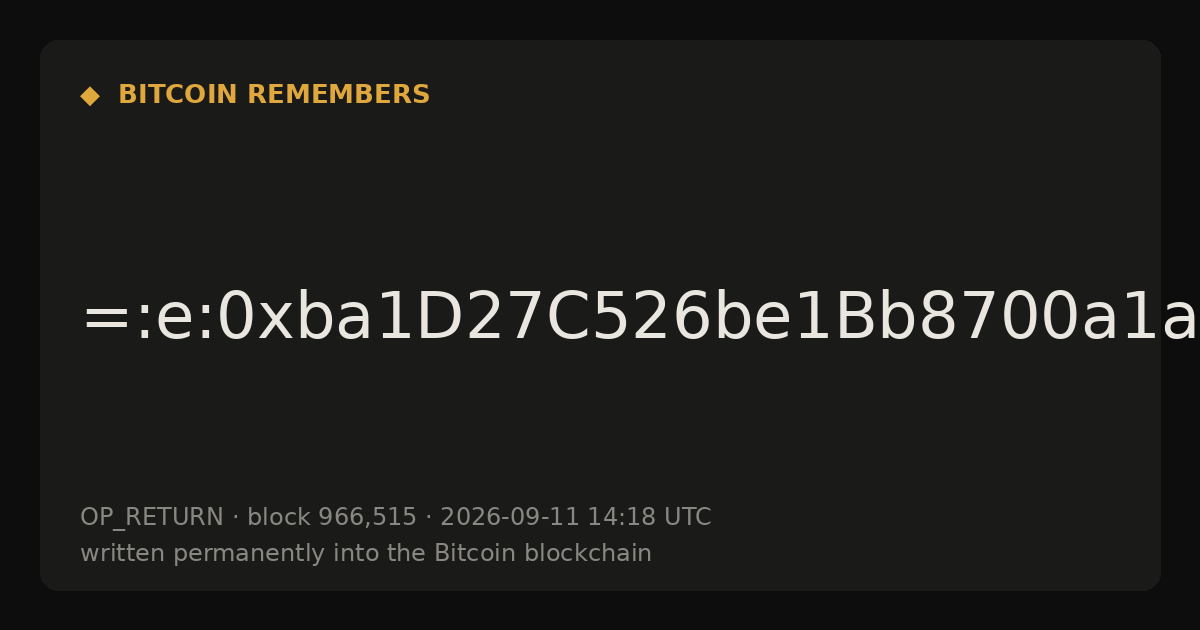
Task: Click the word BITCOIN in the header
Action: click(178, 95)
